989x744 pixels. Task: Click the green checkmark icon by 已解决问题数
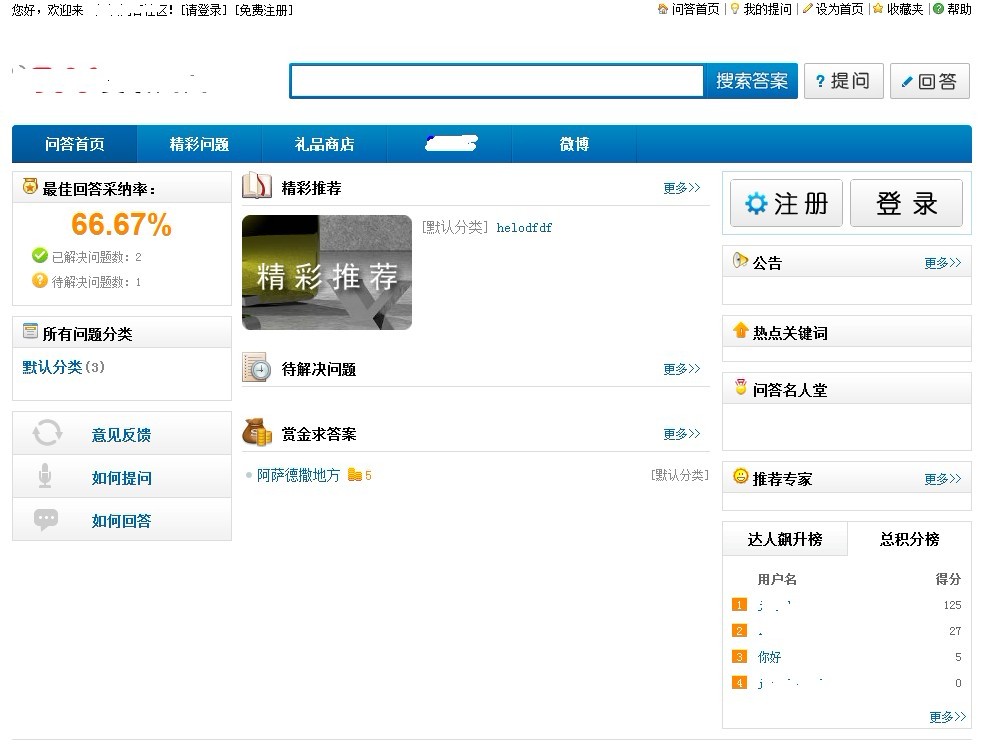point(40,255)
